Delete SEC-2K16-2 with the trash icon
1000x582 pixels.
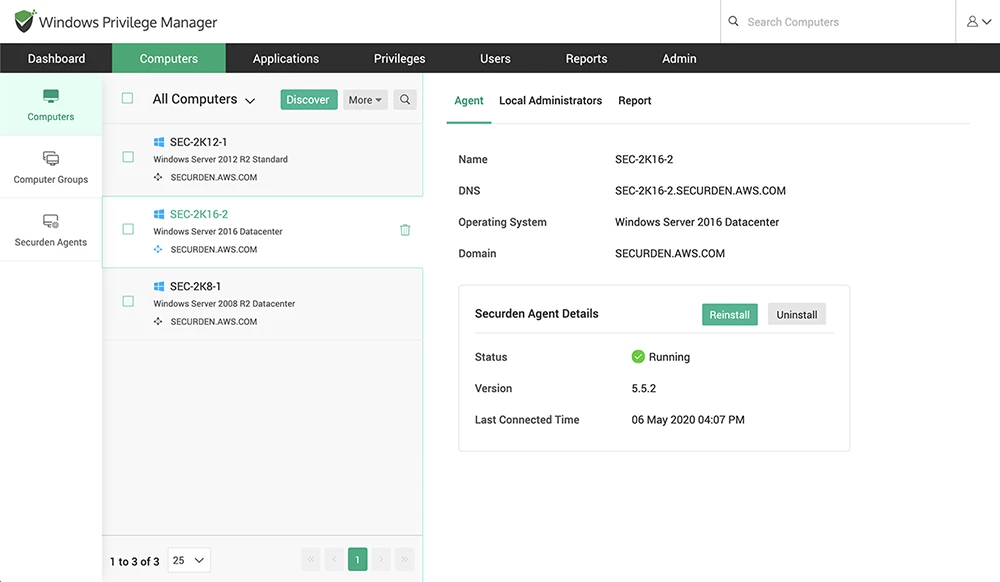[x=405, y=230]
